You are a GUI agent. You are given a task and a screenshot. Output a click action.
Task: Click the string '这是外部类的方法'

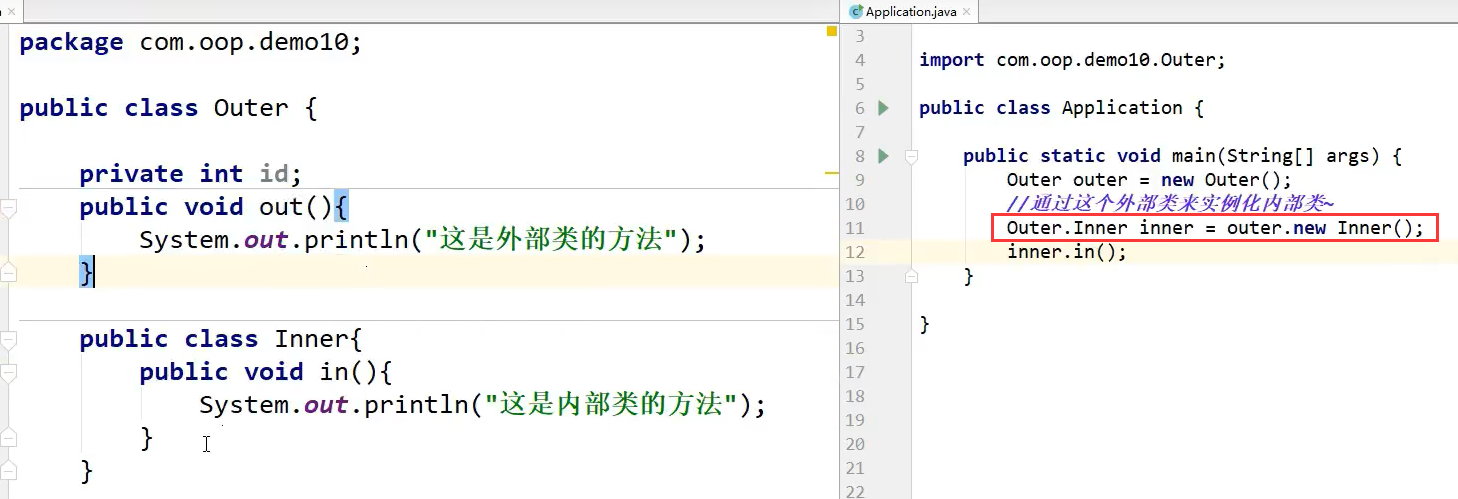(x=561, y=240)
